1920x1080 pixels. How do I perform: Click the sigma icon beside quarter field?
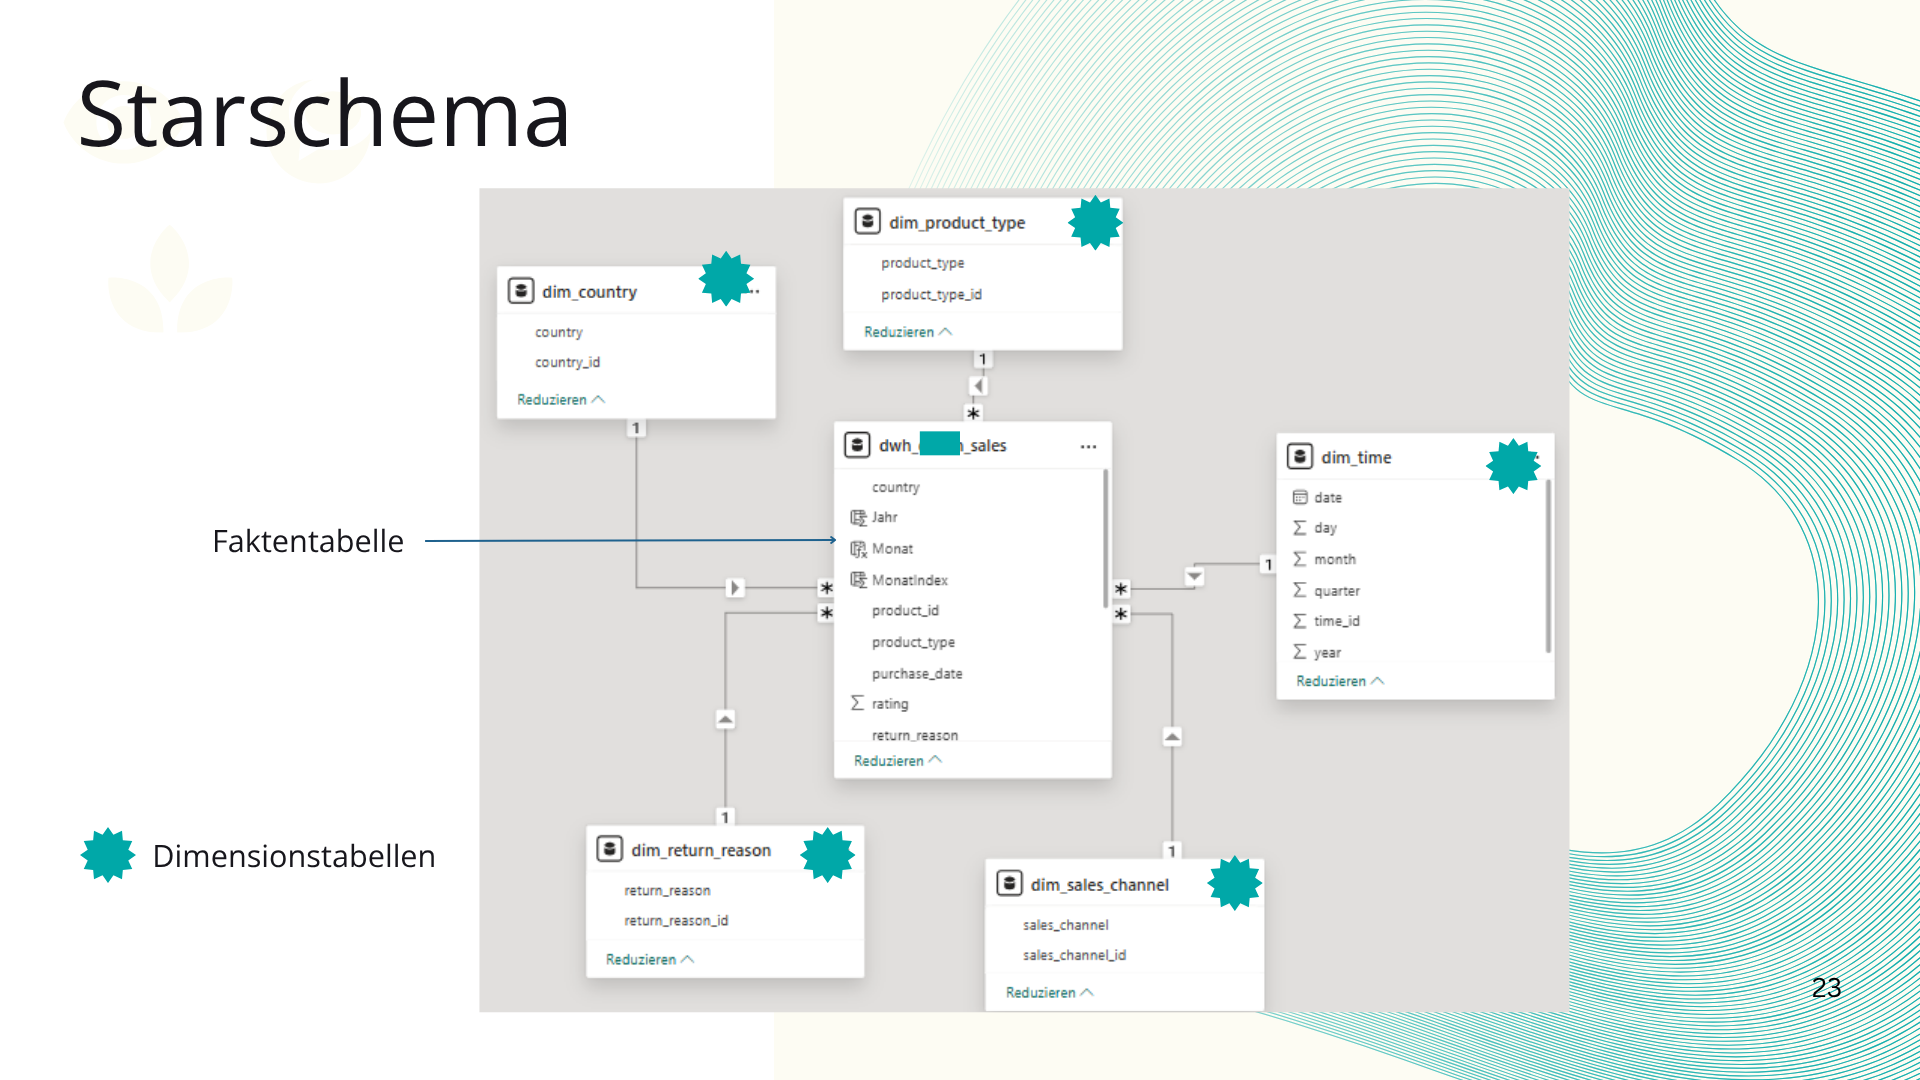click(1299, 590)
